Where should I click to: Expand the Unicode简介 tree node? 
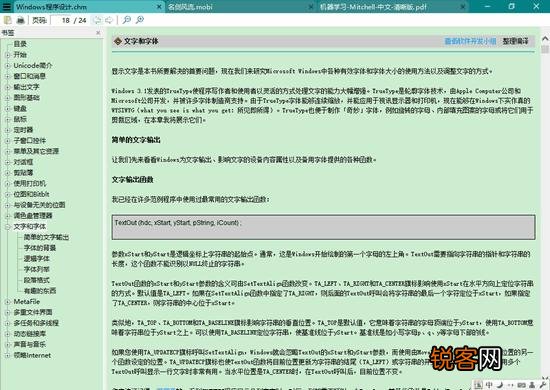(7, 66)
